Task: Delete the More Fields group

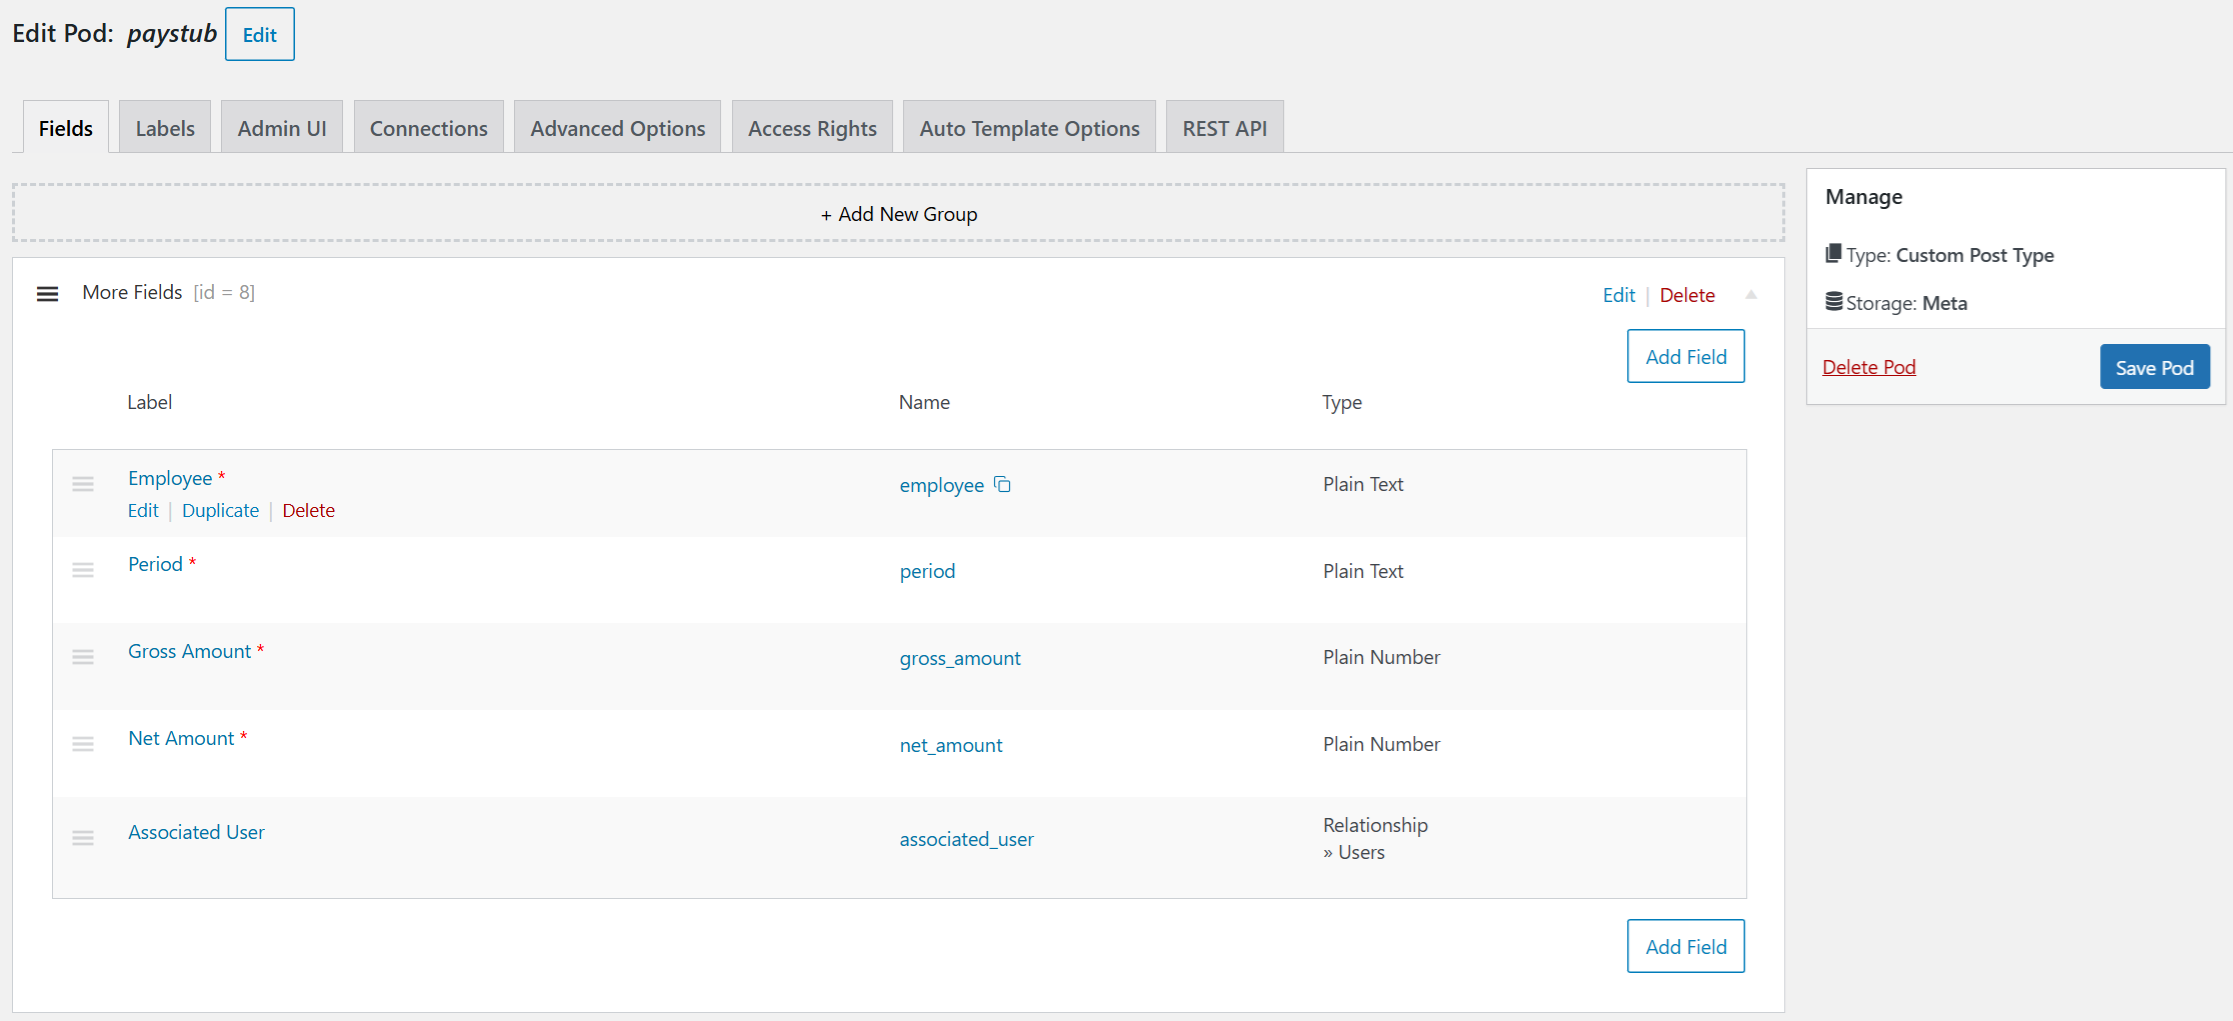Action: tap(1686, 295)
